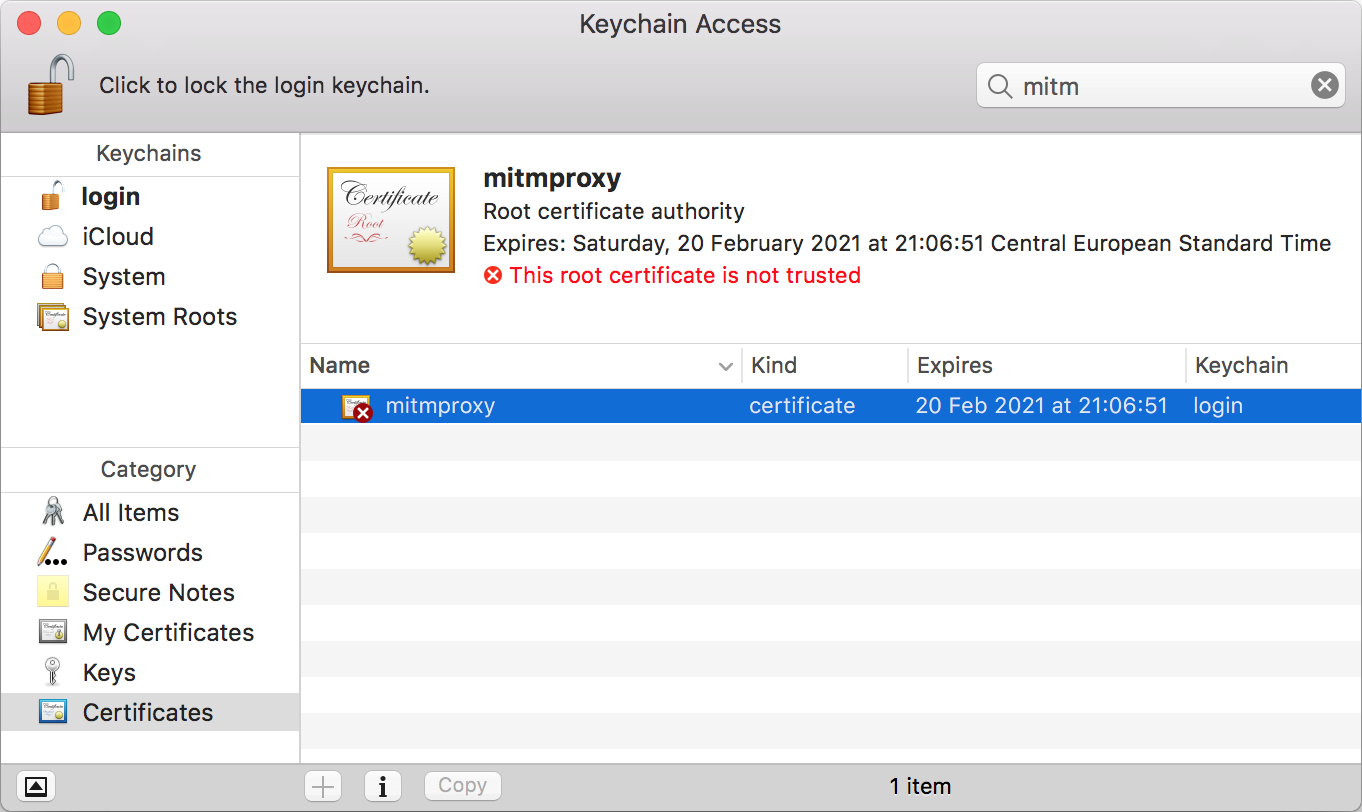Screen dimensions: 1362x812
Task: Show All Items category
Action: [x=130, y=513]
